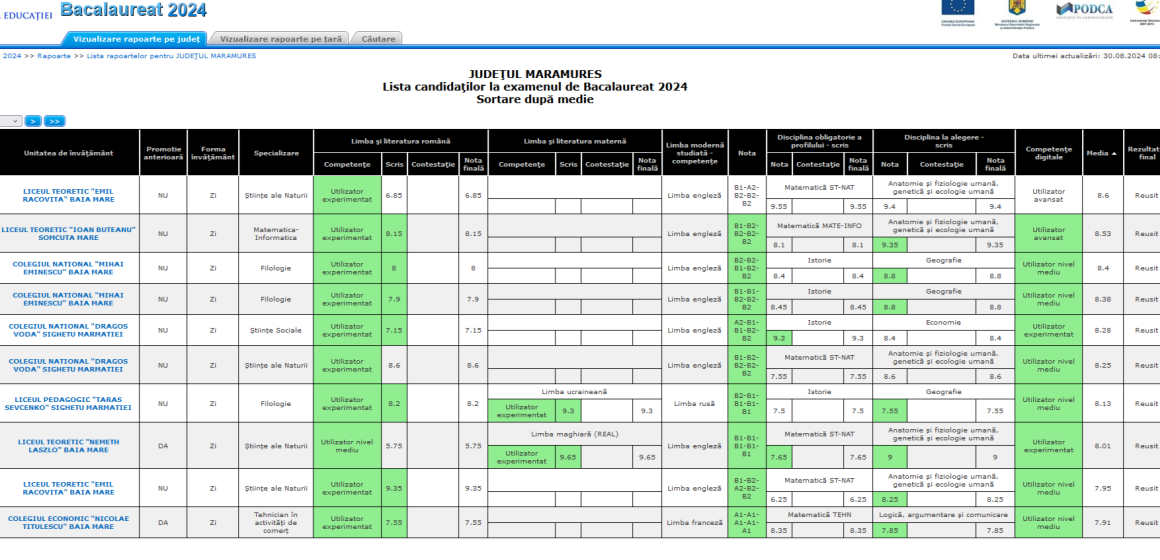Click the Specializare column header
1160x560 pixels.
[277, 153]
